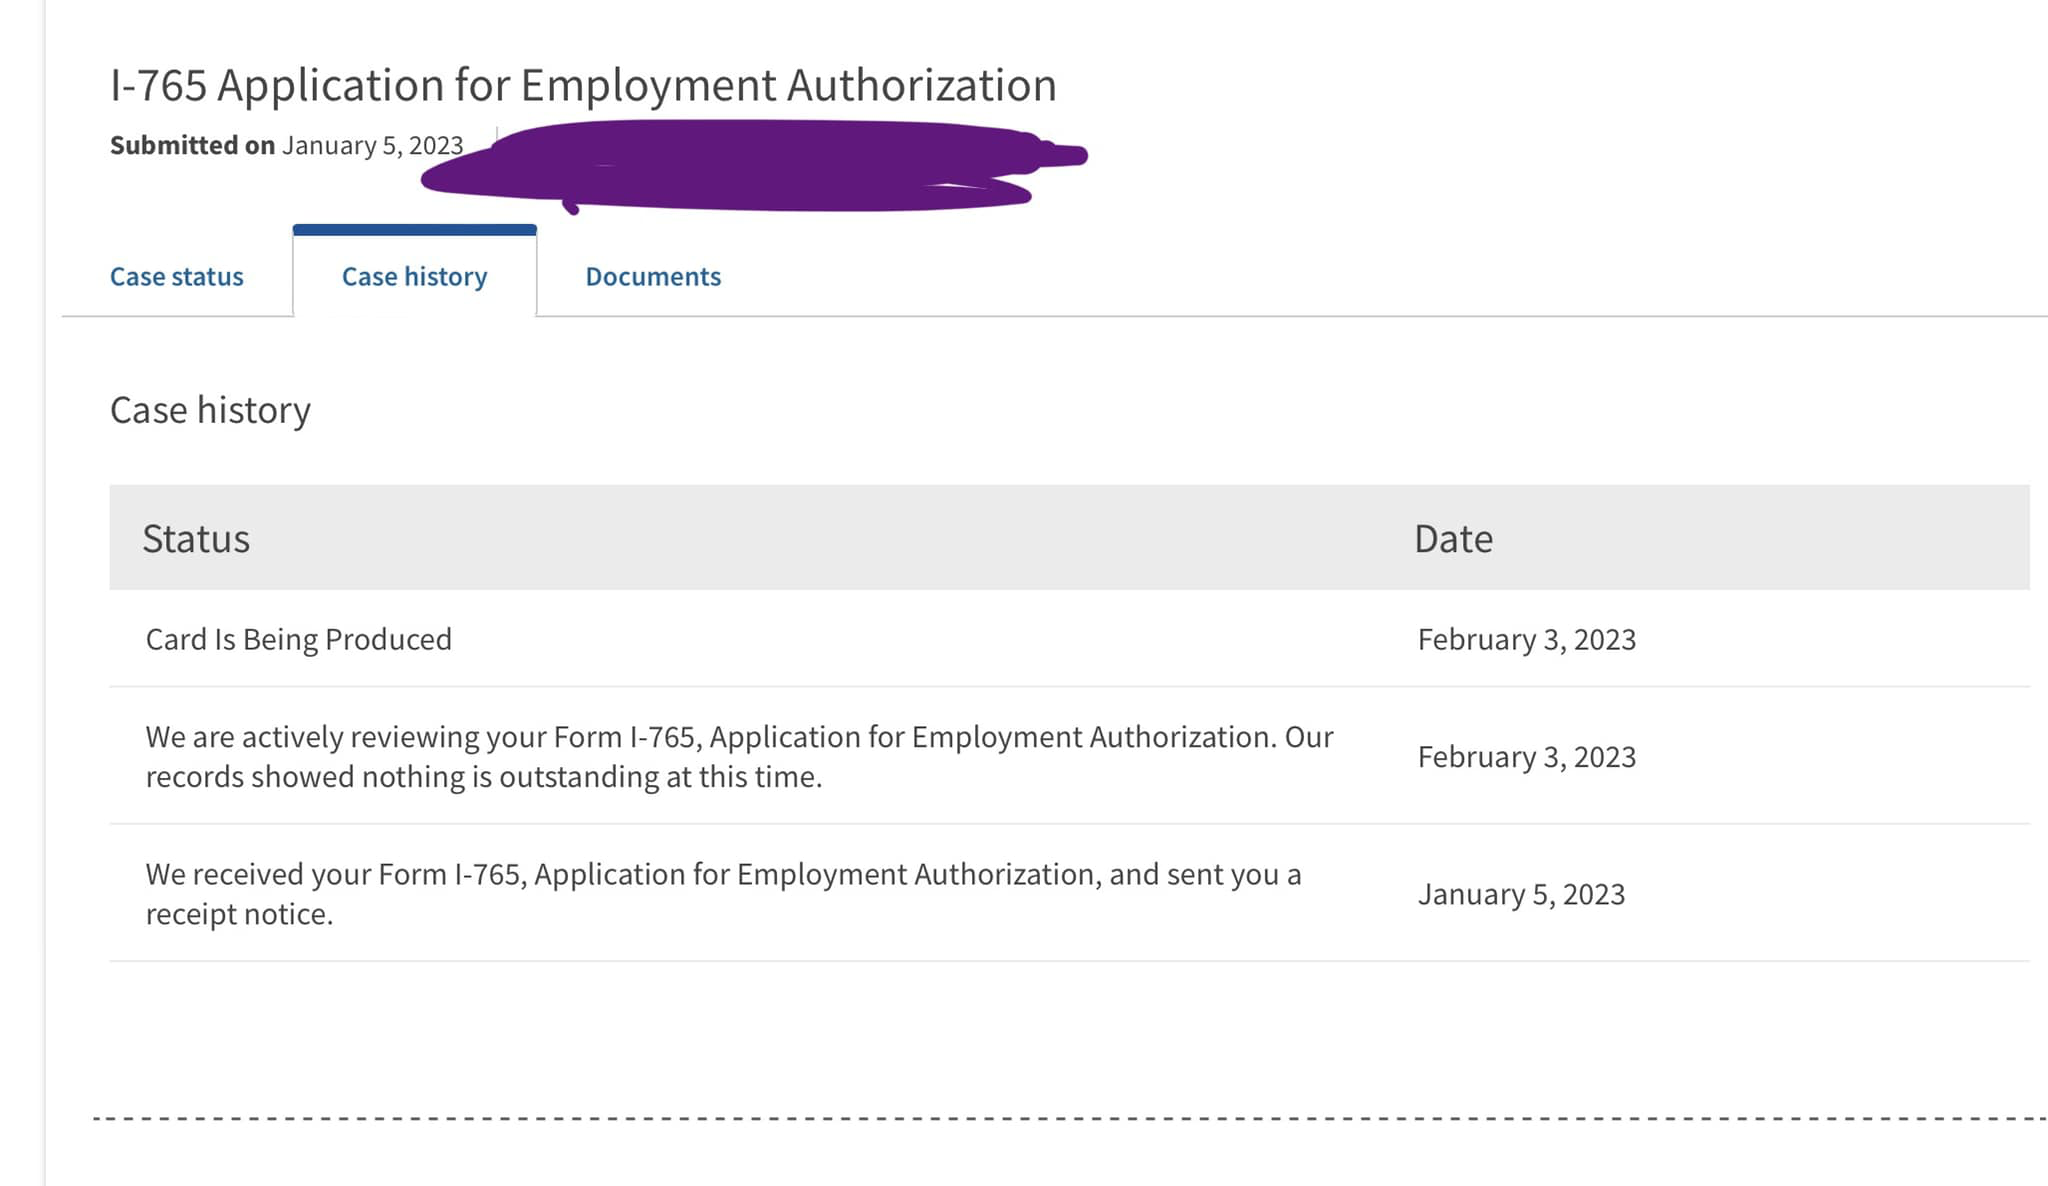2048x1186 pixels.
Task: Click the bold Submitted on label
Action: pos(192,145)
